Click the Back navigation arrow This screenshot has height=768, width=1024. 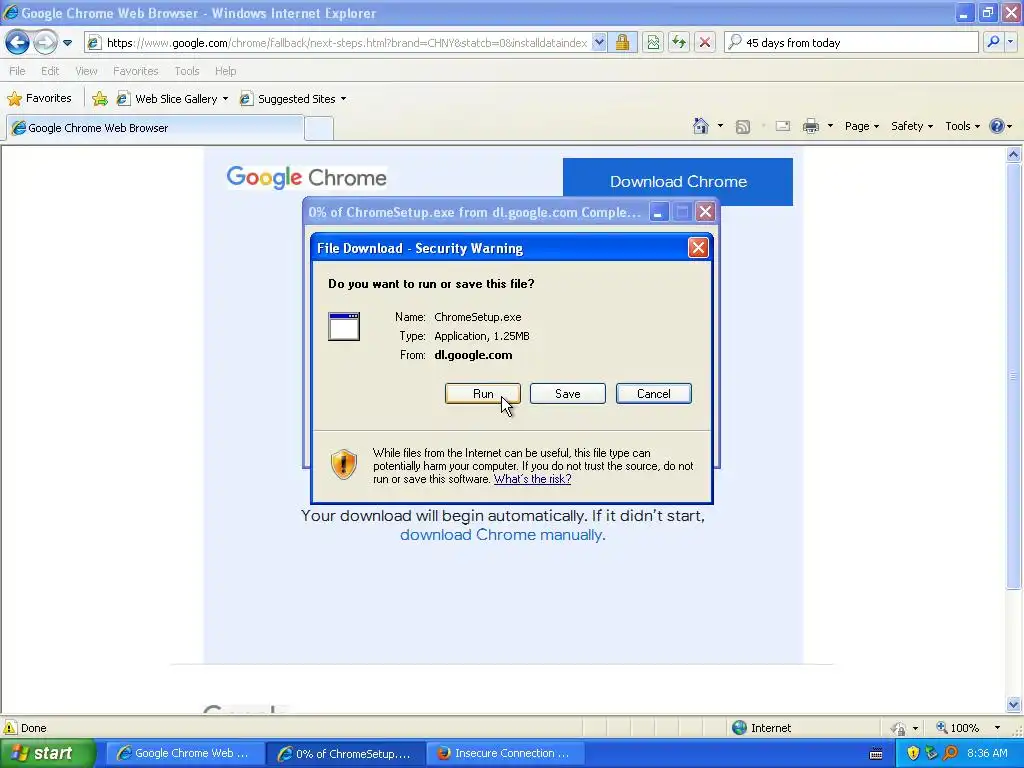tap(18, 43)
